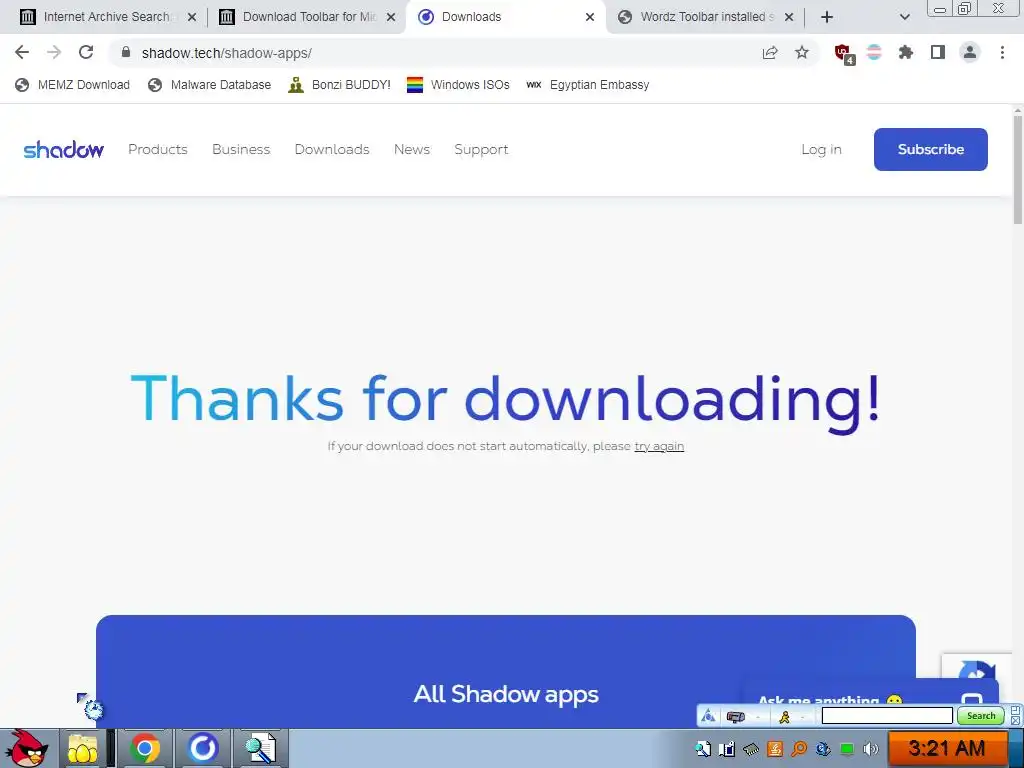Image resolution: width=1024 pixels, height=768 pixels.
Task: Focus the desktop toolbar search field
Action: pyautogui.click(x=887, y=716)
